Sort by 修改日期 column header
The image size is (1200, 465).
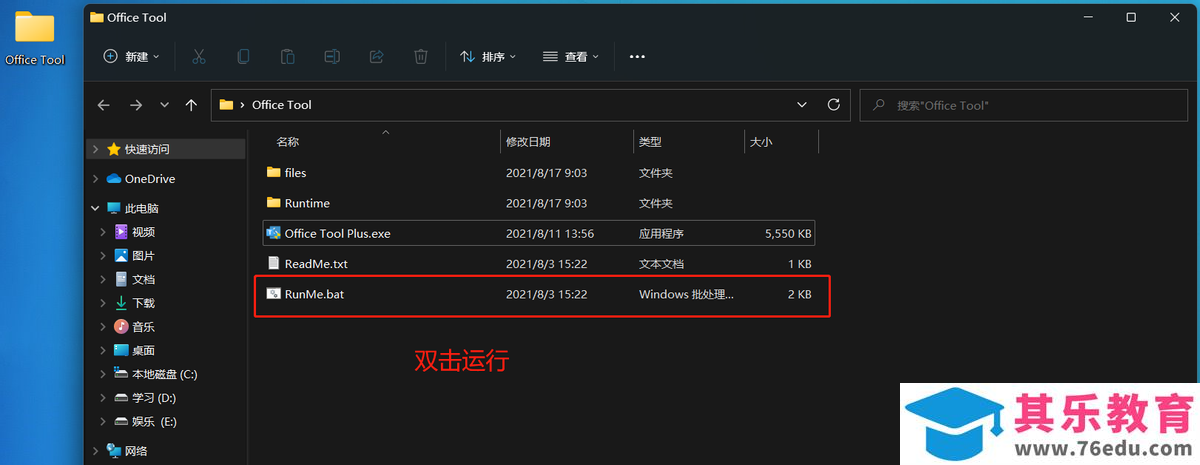(x=528, y=142)
